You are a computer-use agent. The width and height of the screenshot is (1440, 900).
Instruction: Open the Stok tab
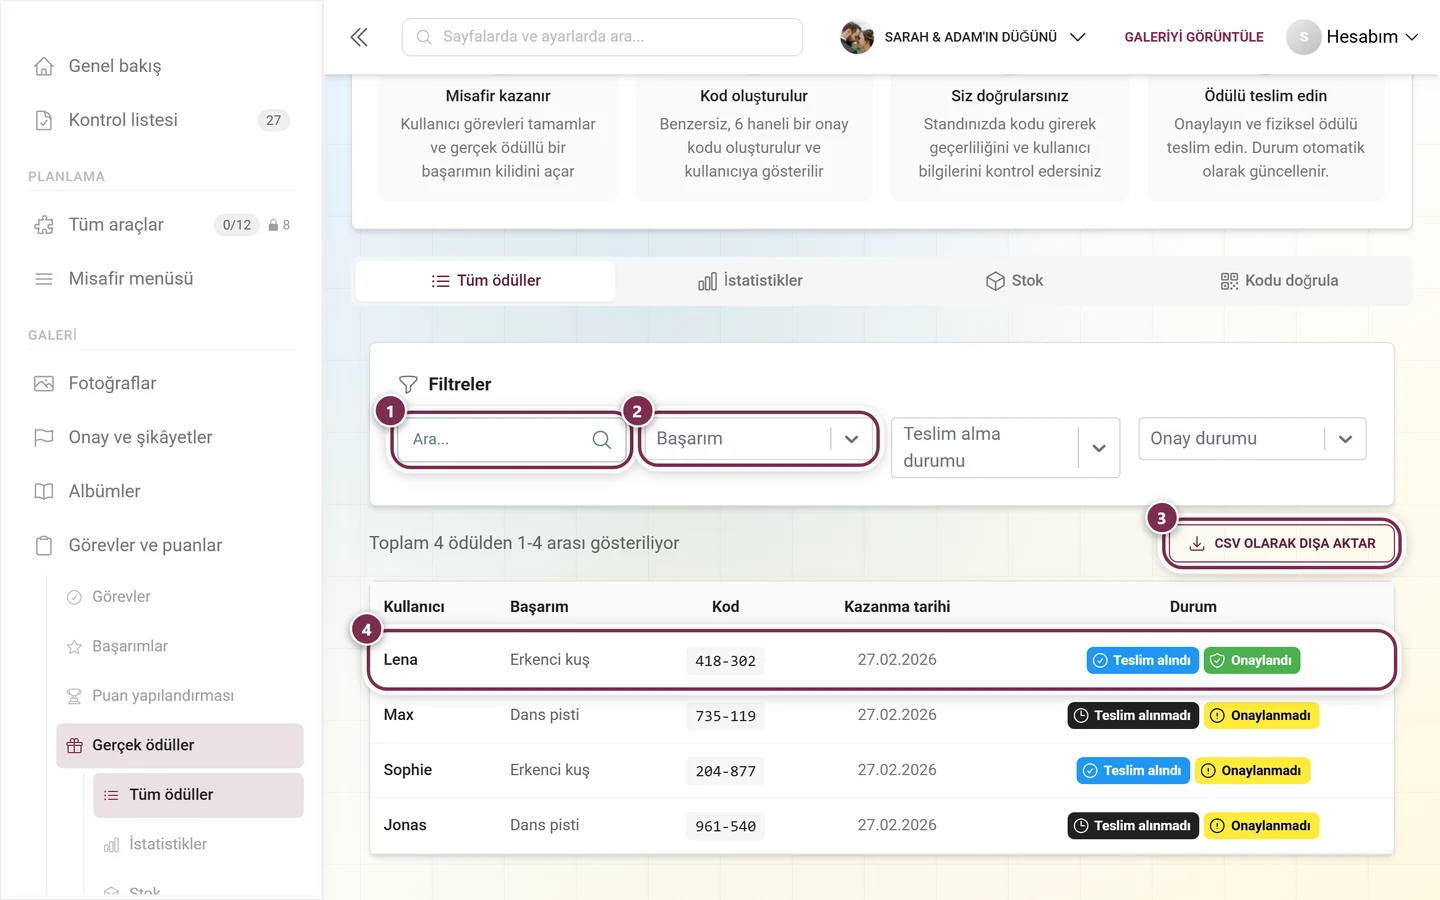click(x=1014, y=281)
